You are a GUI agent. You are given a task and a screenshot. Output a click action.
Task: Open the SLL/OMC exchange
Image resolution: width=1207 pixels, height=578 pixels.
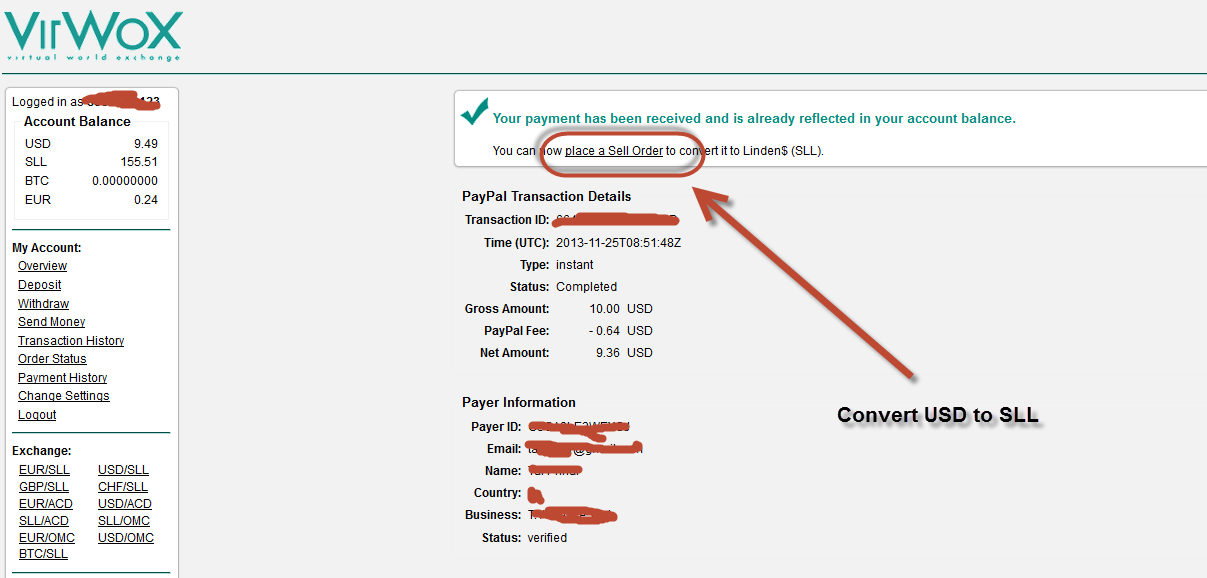[x=124, y=521]
